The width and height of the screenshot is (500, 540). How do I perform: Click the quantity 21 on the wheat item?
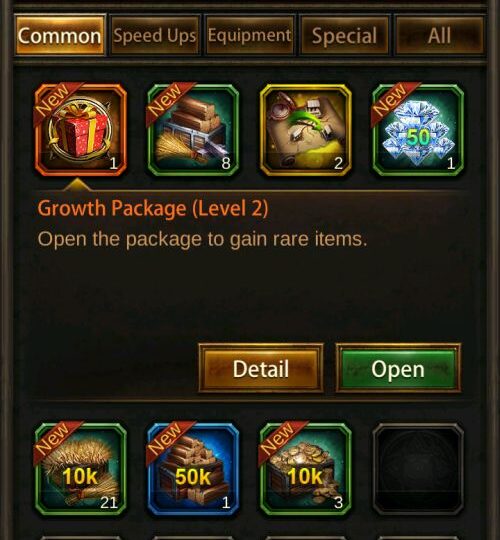109,503
